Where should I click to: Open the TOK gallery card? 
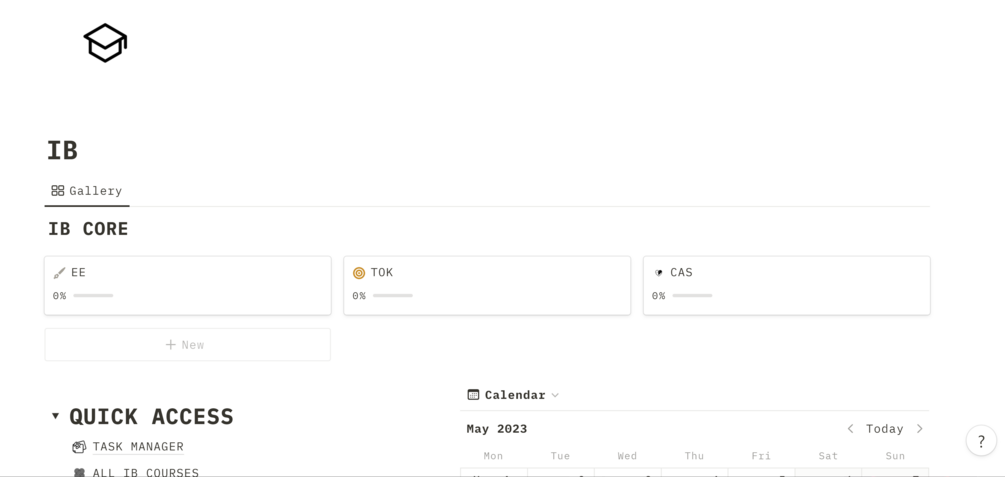point(487,286)
